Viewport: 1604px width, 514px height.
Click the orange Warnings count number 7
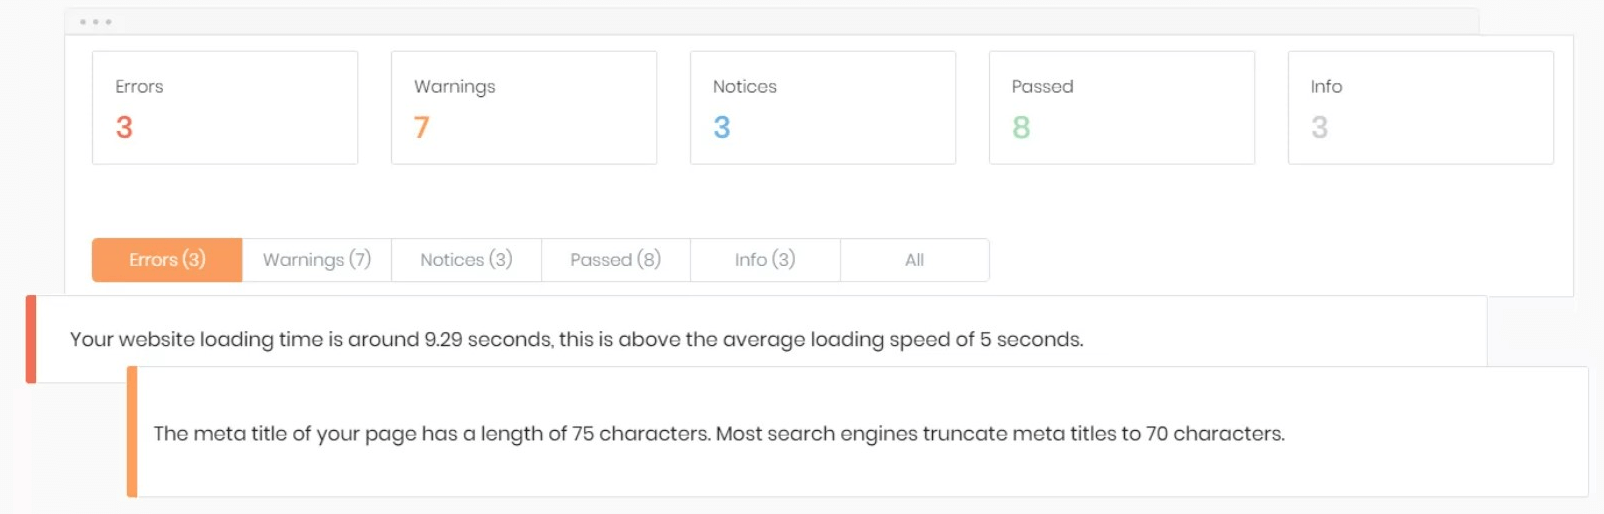(x=422, y=128)
